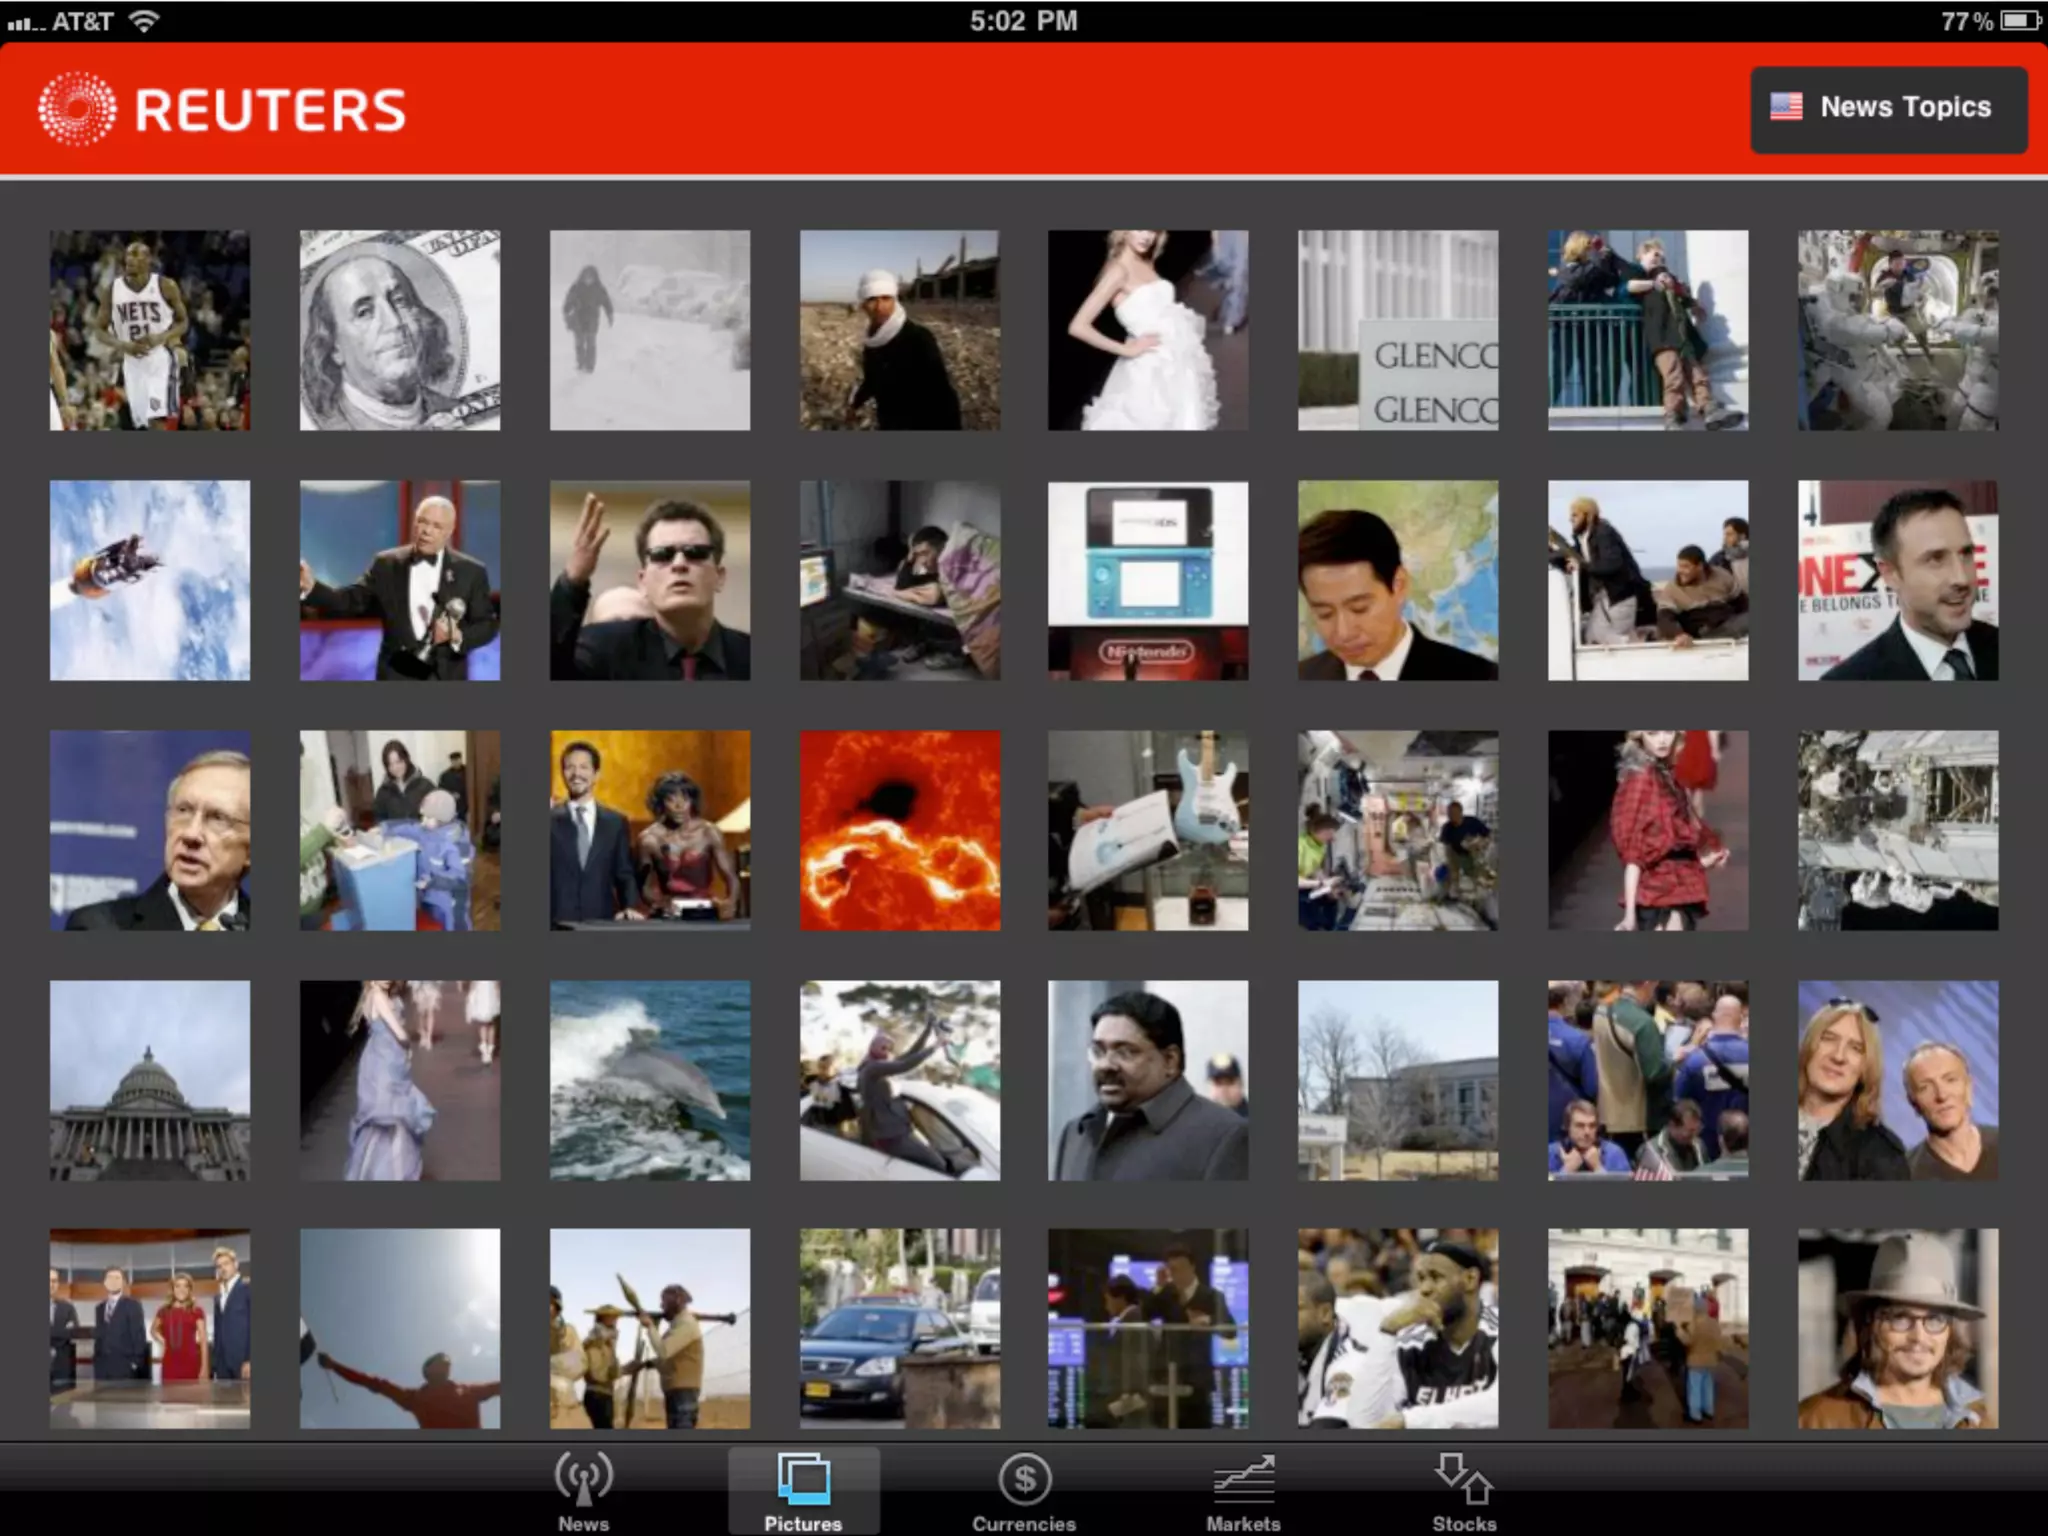Click the US flag icon
This screenshot has width=2048, height=1536.
point(1786,107)
